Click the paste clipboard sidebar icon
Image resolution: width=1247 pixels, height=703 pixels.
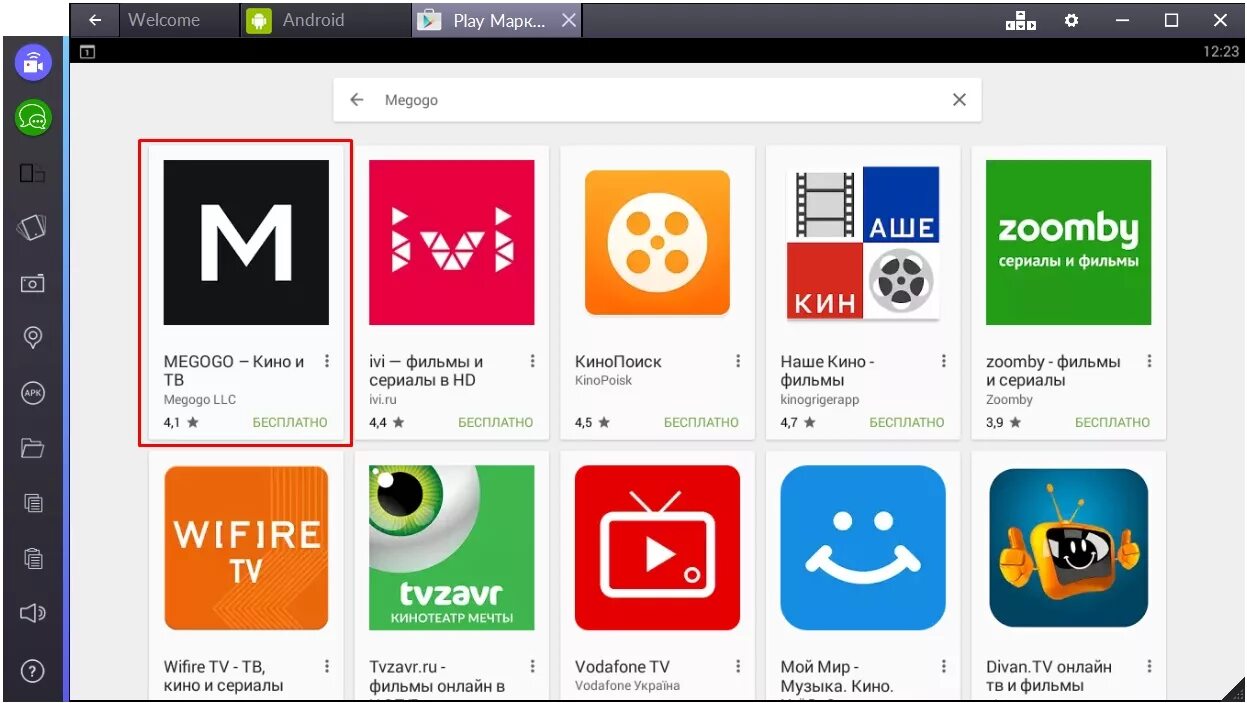coord(33,558)
